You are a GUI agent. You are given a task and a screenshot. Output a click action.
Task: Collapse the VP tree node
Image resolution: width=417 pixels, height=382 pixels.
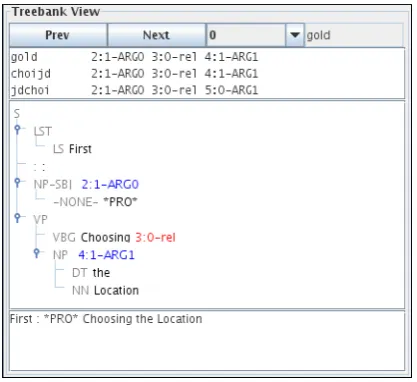click(18, 218)
